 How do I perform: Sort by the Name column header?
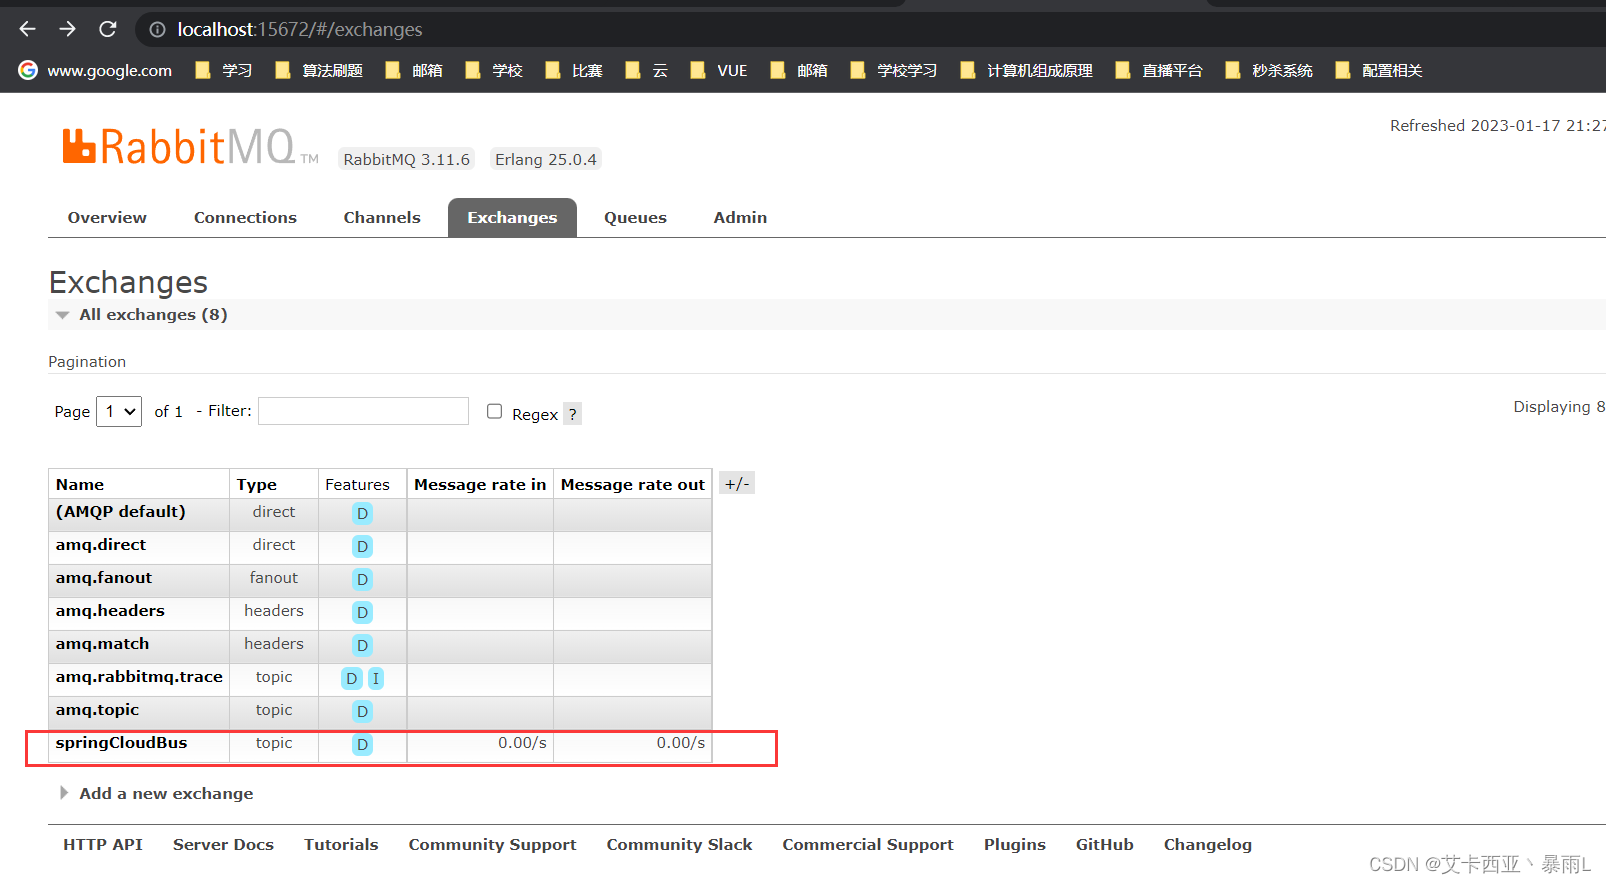click(x=80, y=484)
